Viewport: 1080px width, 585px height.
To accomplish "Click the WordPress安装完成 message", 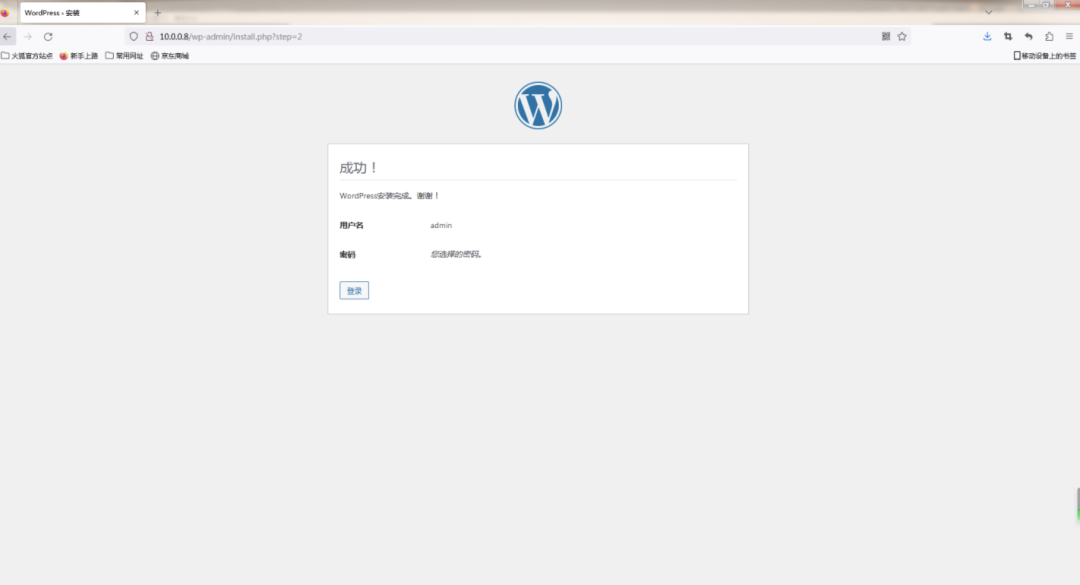I will click(389, 196).
